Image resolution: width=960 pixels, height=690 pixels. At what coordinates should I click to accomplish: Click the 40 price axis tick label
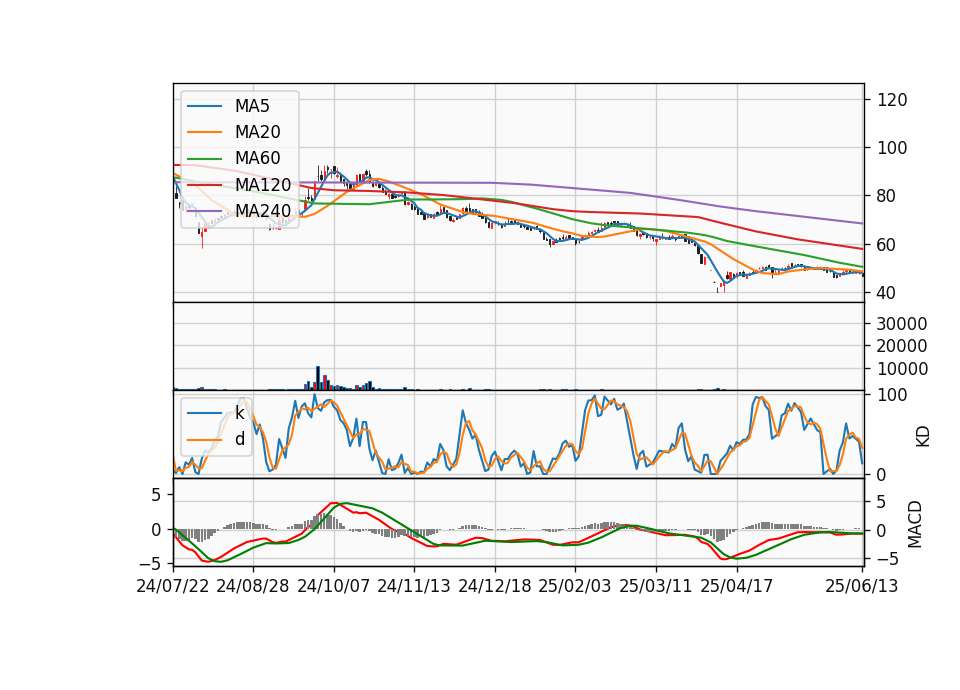click(887, 293)
